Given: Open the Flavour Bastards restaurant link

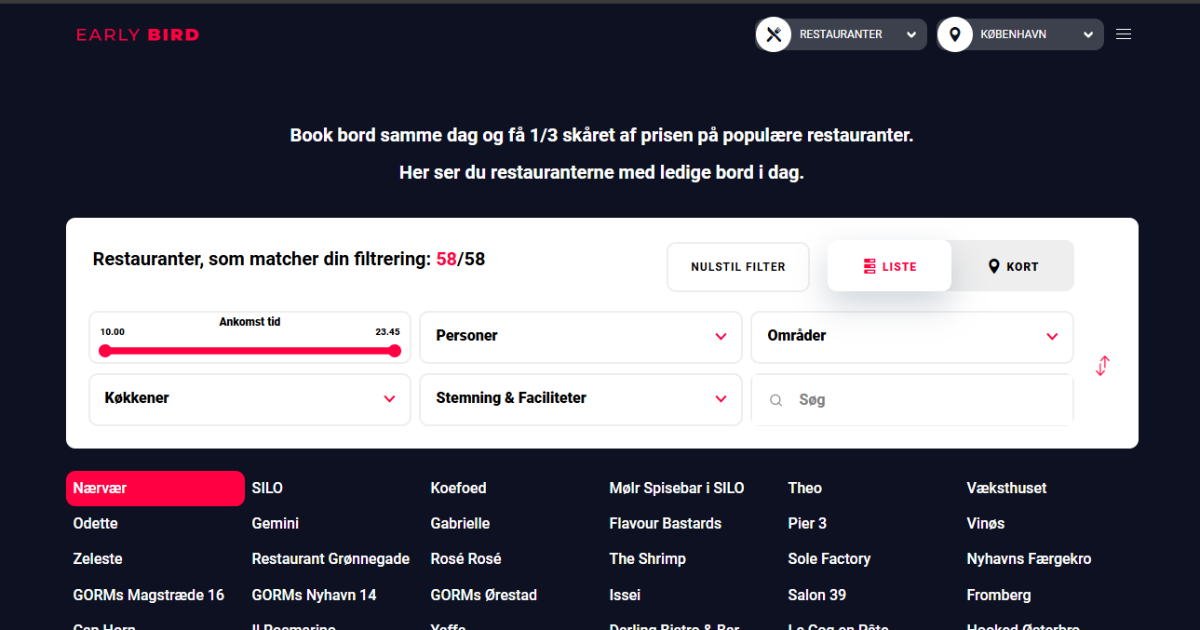Looking at the screenshot, I should (x=665, y=523).
